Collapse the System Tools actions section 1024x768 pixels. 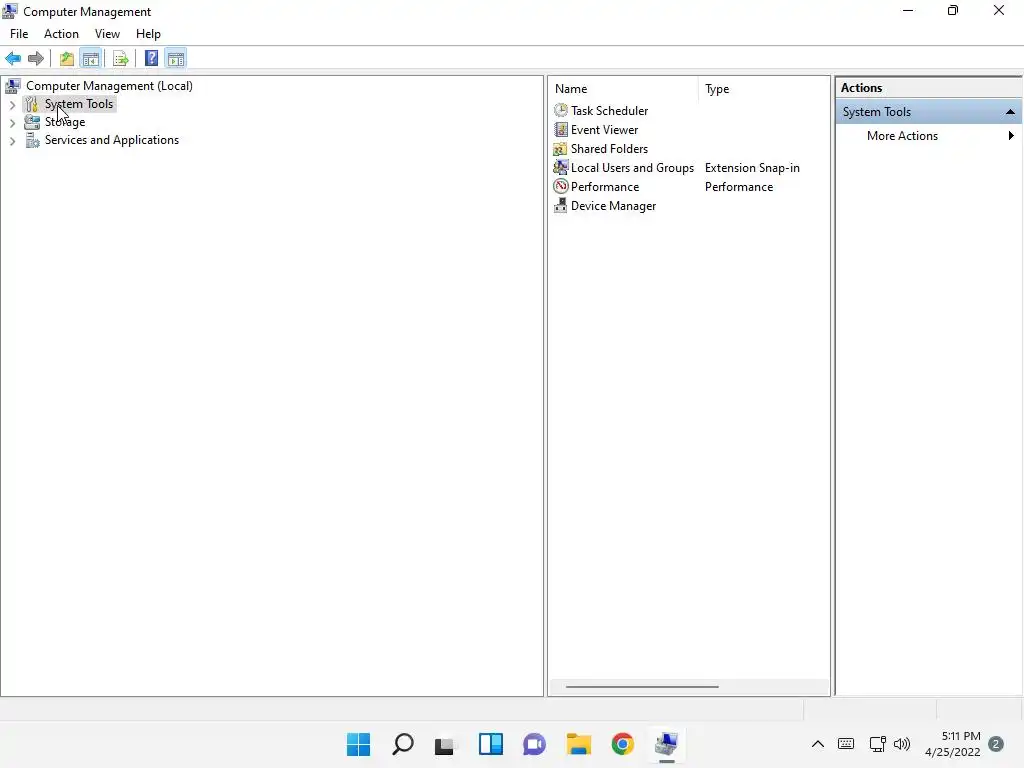coord(1010,112)
